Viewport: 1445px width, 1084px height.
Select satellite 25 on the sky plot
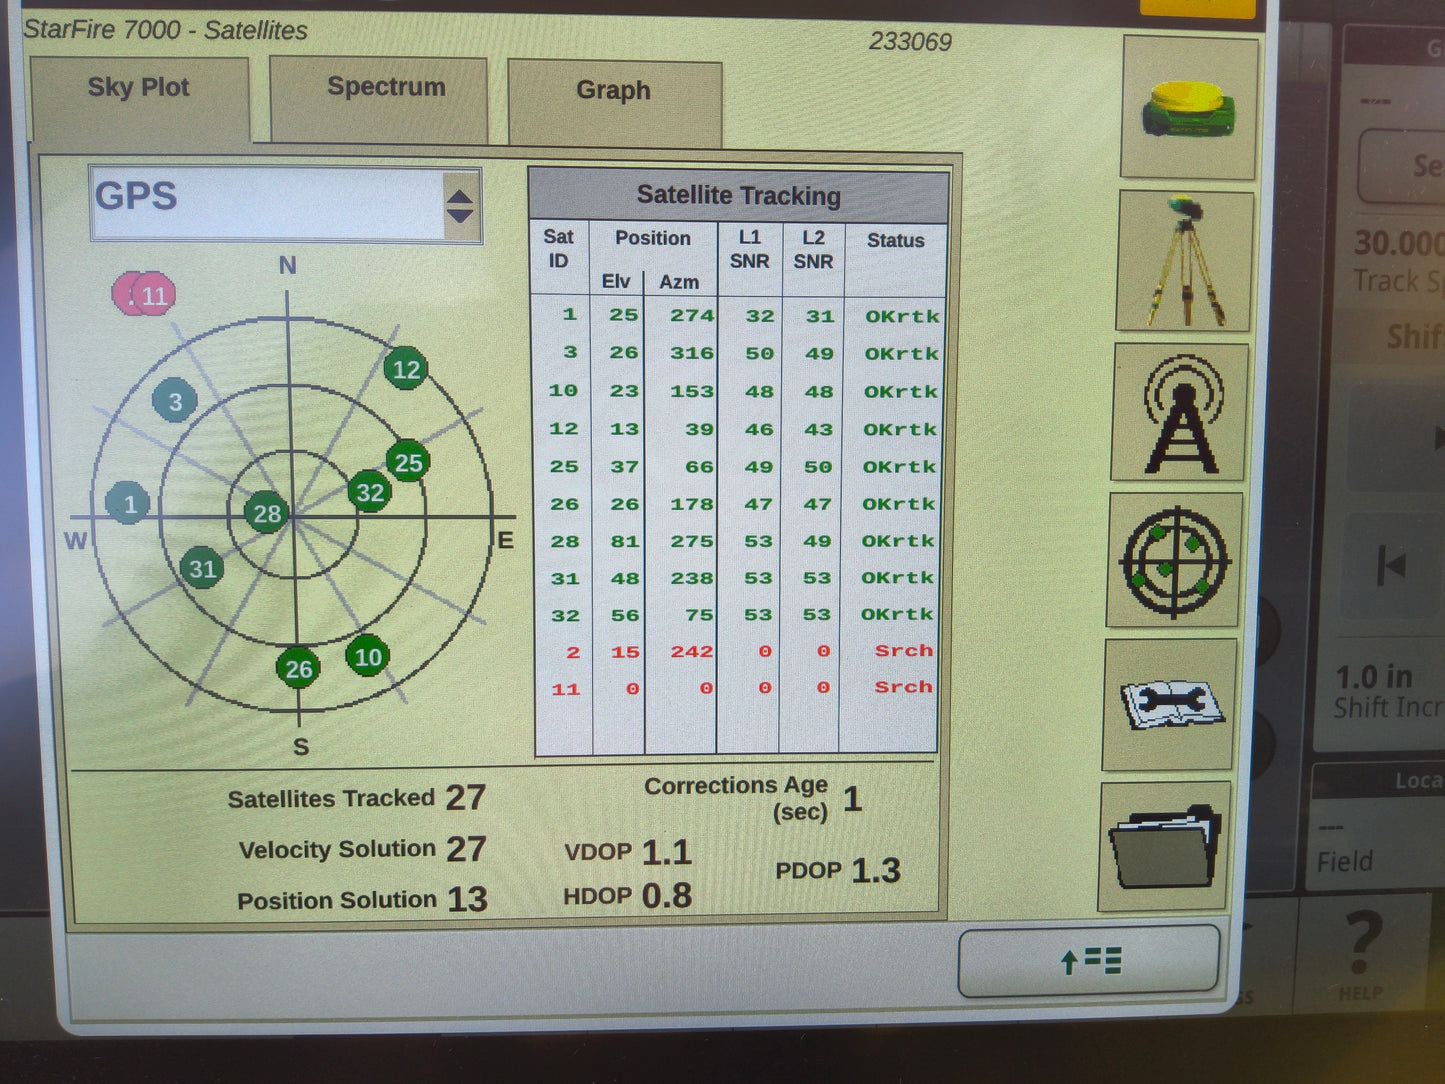pos(408,462)
